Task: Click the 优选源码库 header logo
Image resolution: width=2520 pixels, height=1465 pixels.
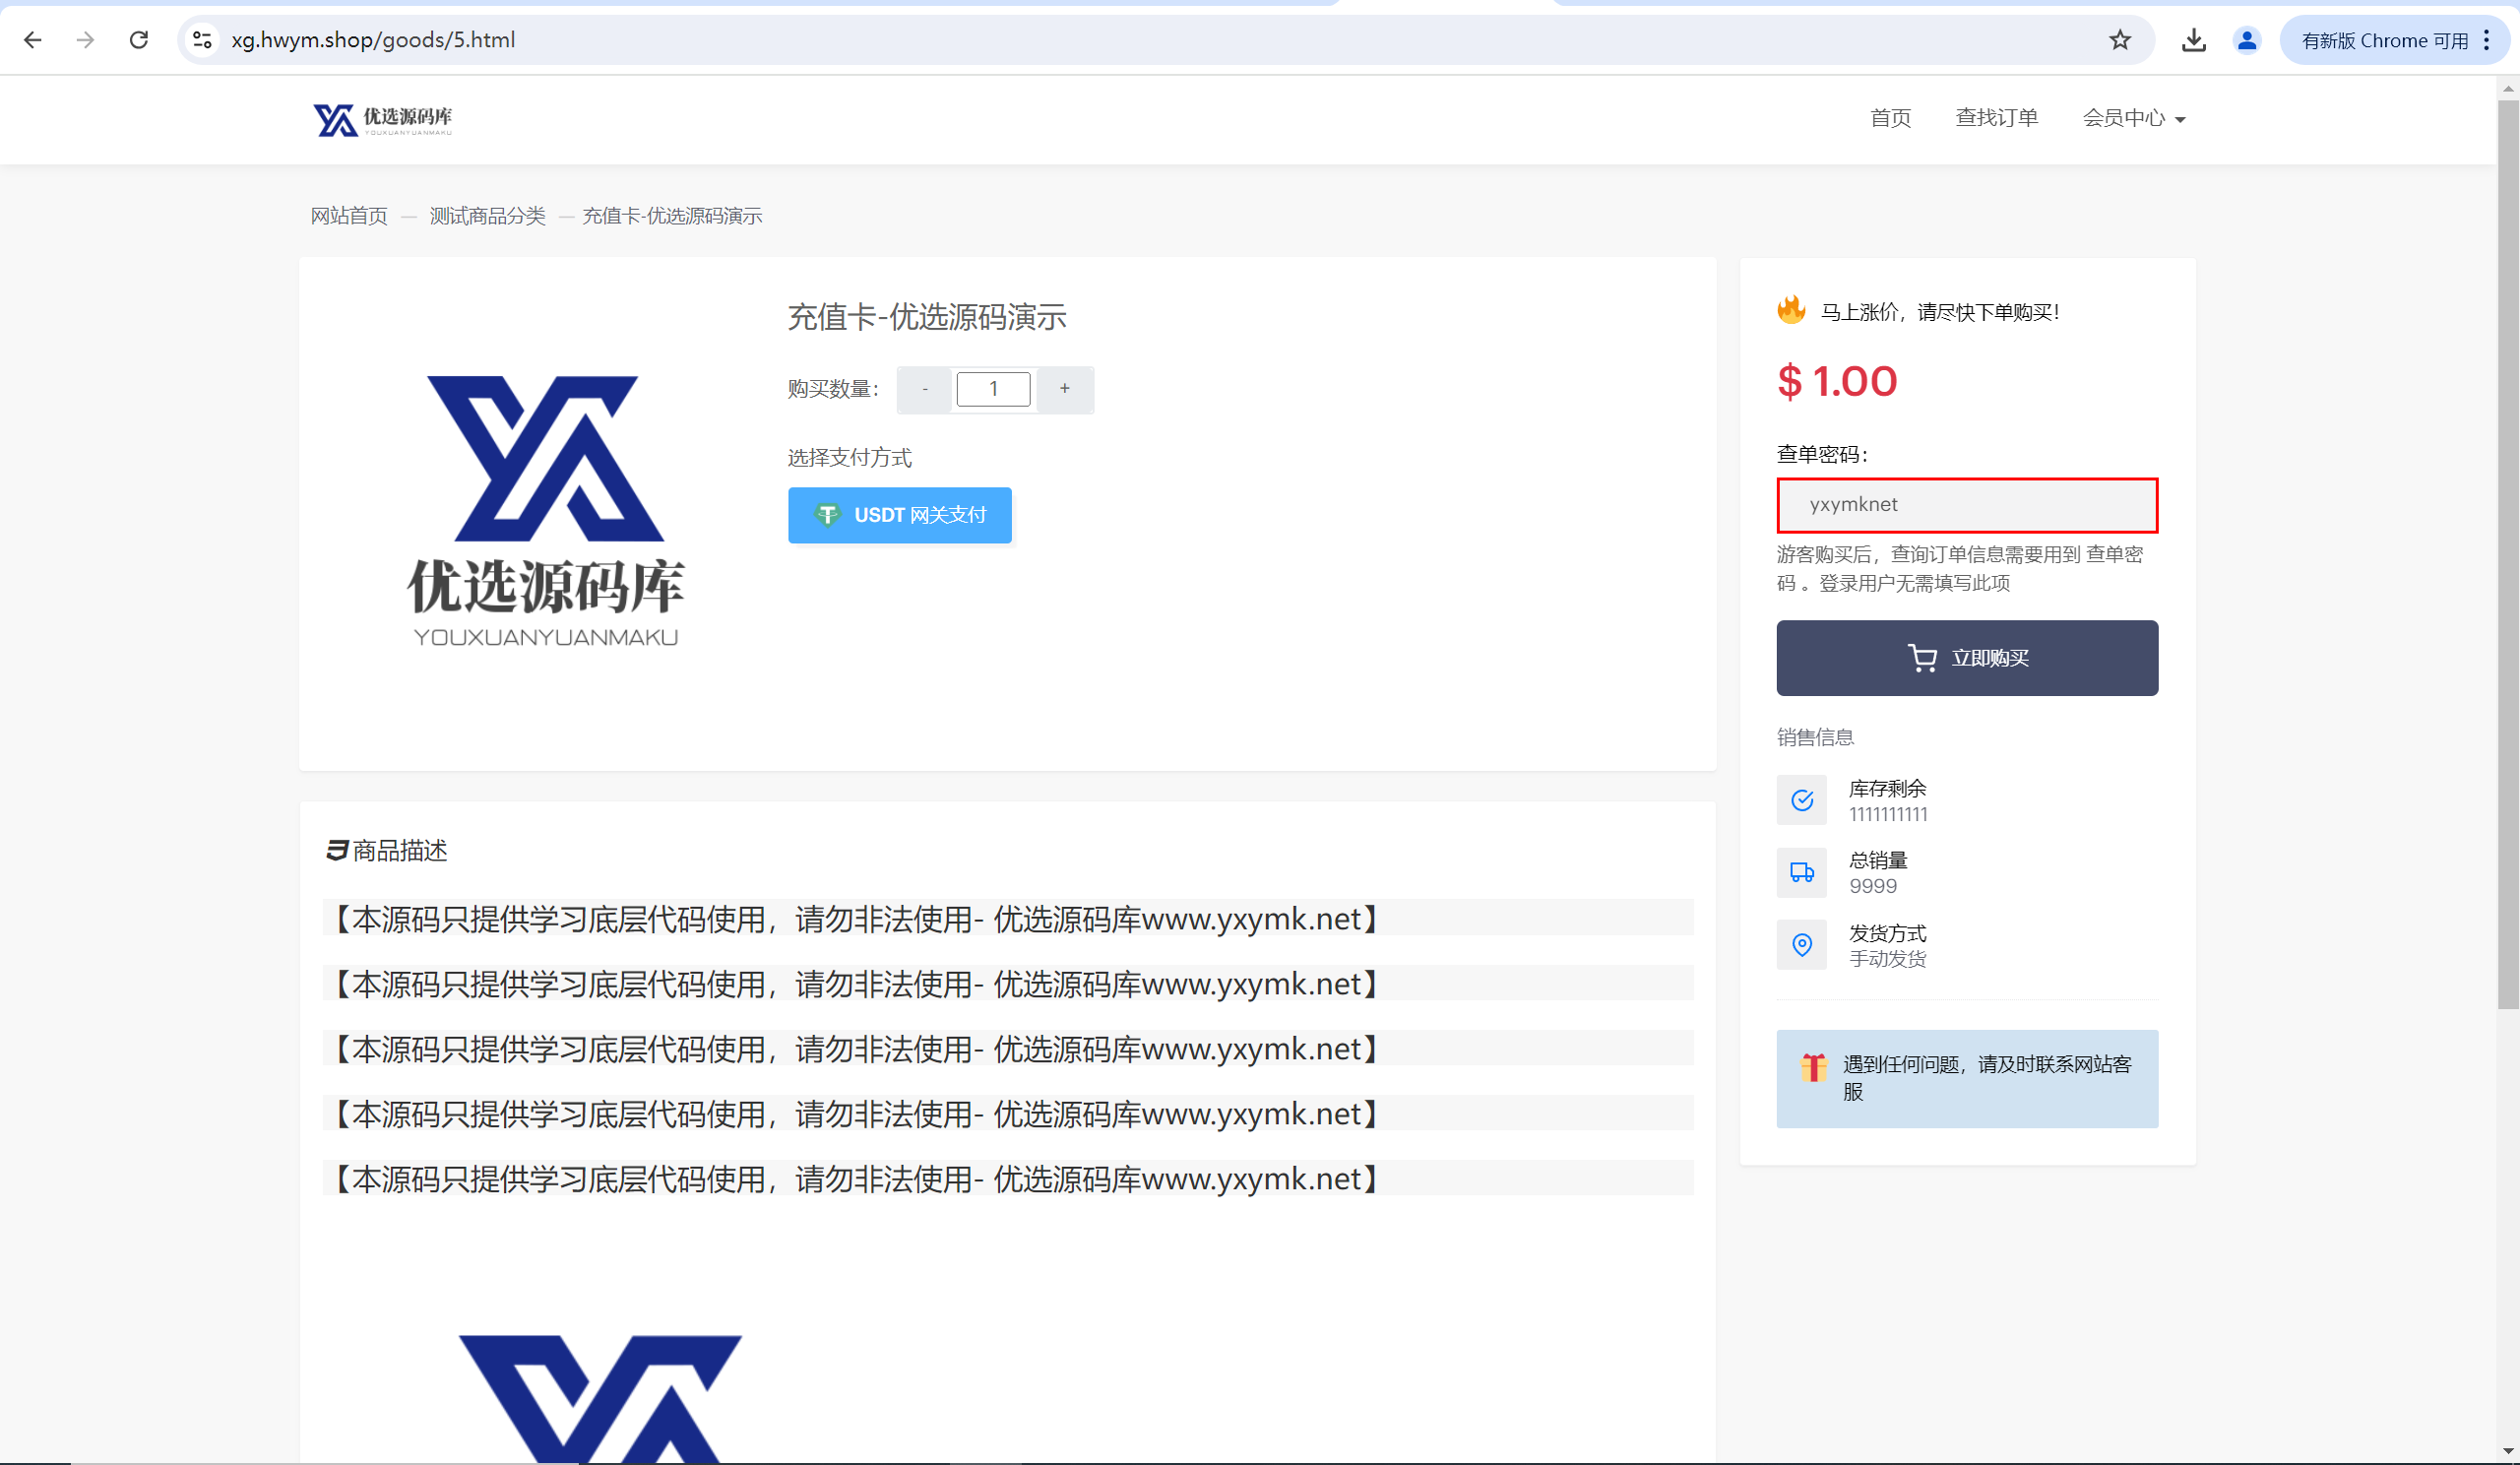Action: 383,119
